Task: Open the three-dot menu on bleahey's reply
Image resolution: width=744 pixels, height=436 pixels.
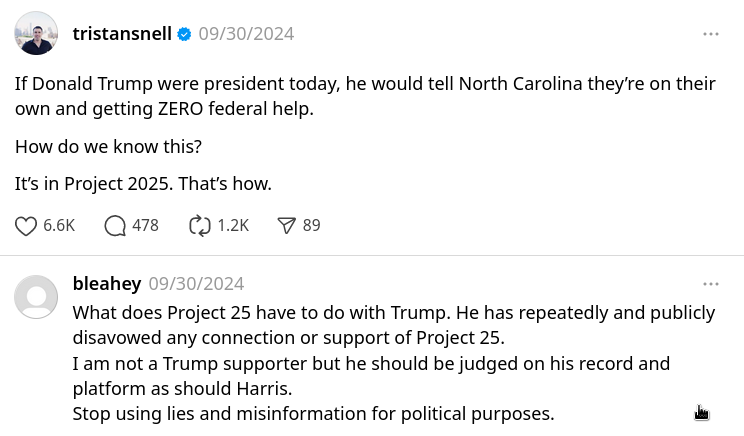Action: coord(711,284)
